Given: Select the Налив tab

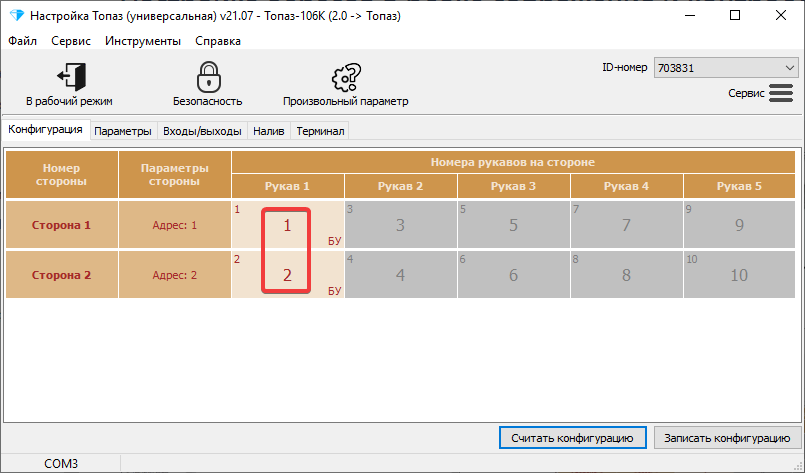Looking at the screenshot, I should pyautogui.click(x=269, y=131).
